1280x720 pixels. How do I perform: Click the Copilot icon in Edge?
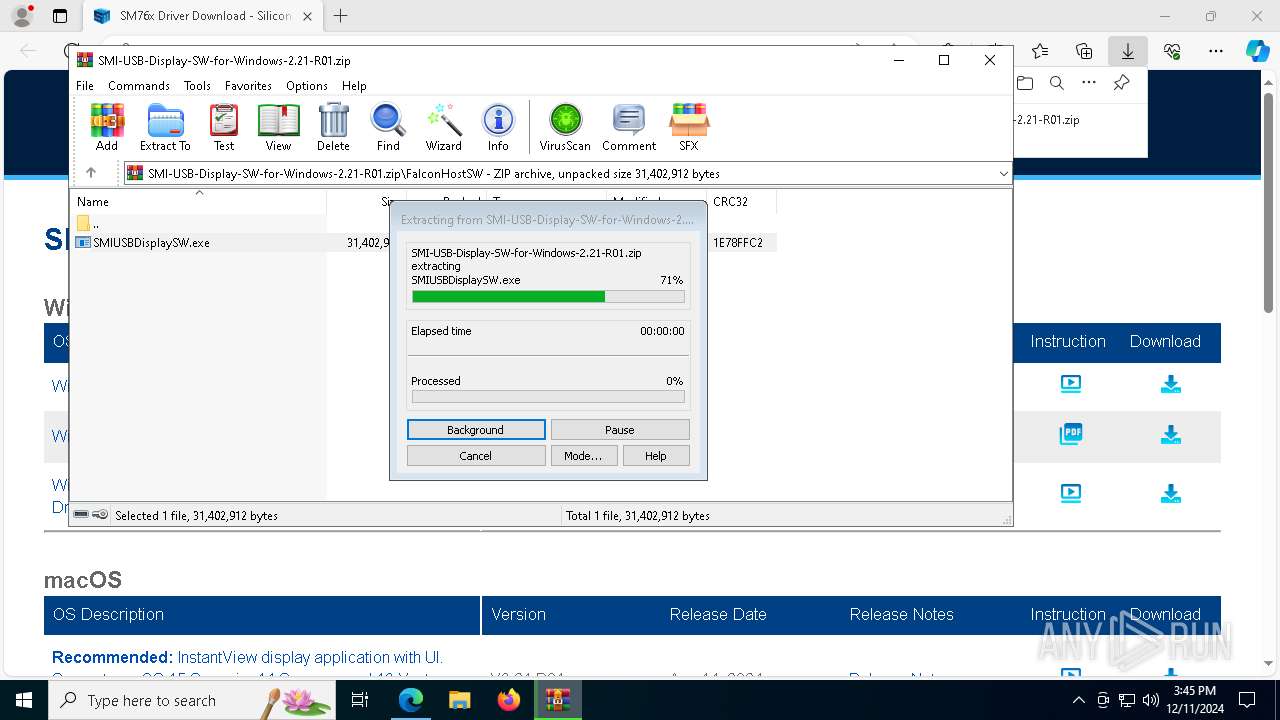[1257, 50]
